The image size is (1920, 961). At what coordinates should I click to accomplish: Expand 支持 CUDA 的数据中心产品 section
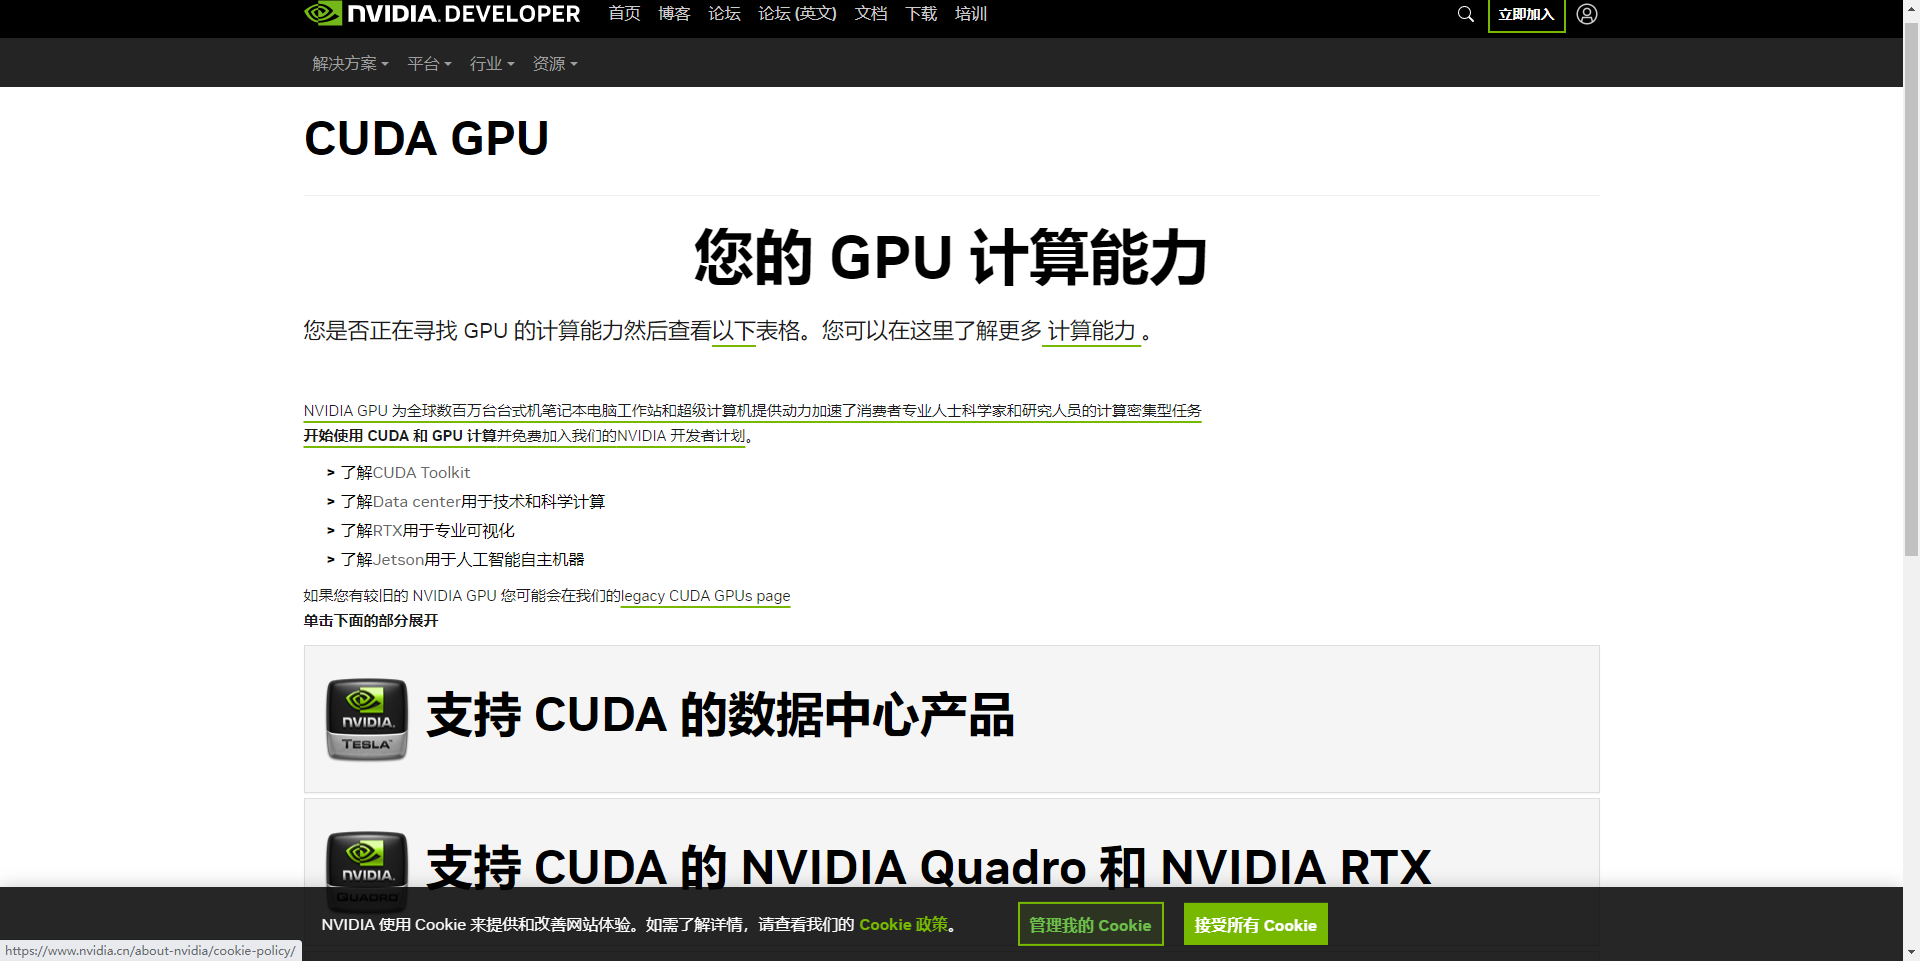951,719
